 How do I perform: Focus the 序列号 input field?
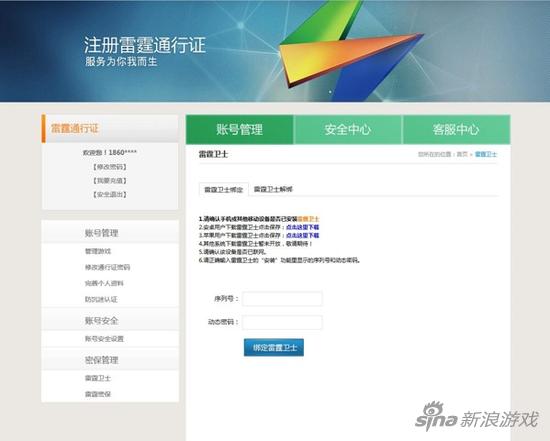click(x=282, y=299)
